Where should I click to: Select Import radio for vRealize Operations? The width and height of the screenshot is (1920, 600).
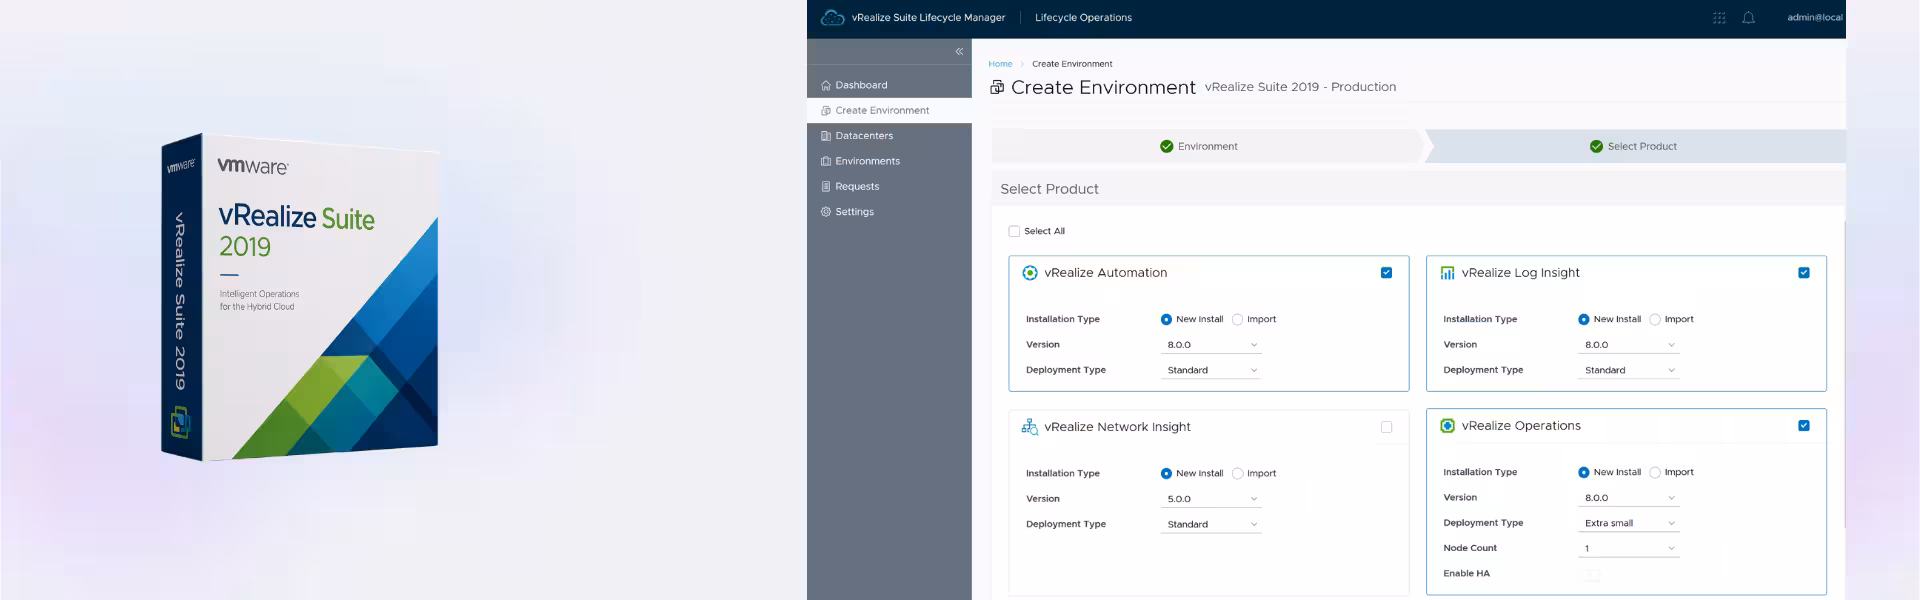(x=1655, y=473)
